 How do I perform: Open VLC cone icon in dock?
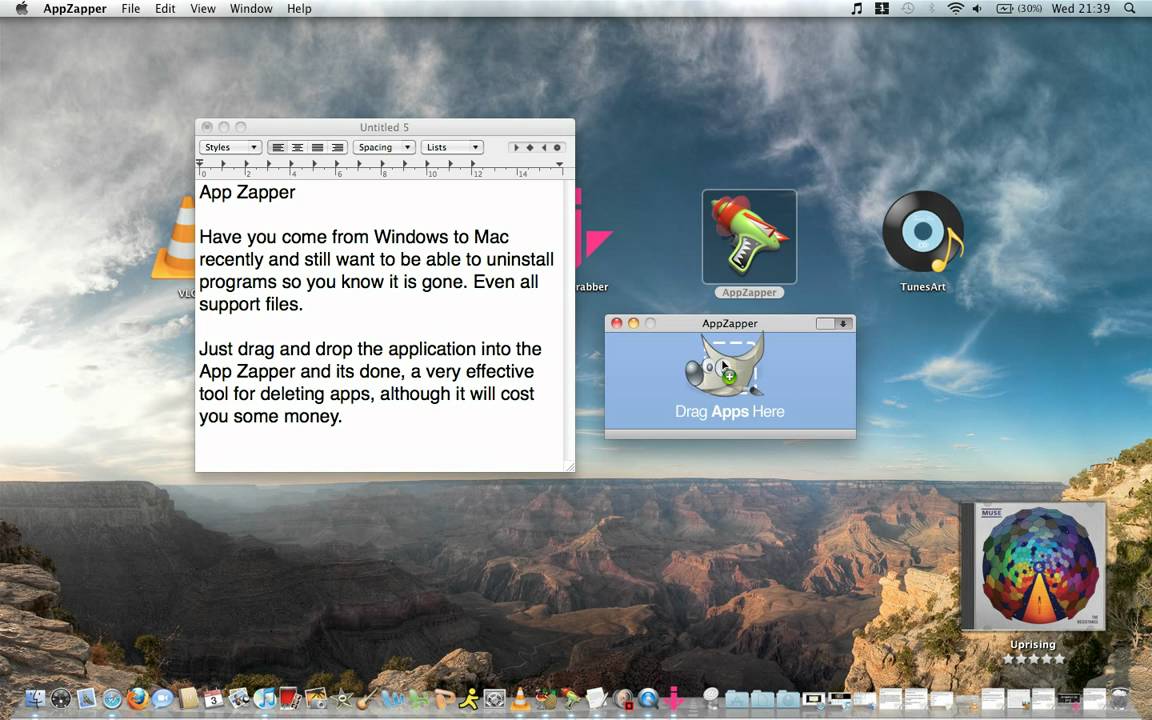tap(520, 699)
